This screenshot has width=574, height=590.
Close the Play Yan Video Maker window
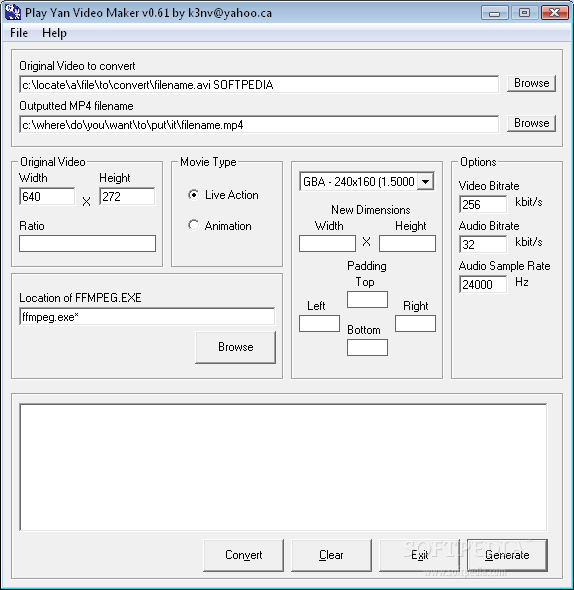coord(554,13)
